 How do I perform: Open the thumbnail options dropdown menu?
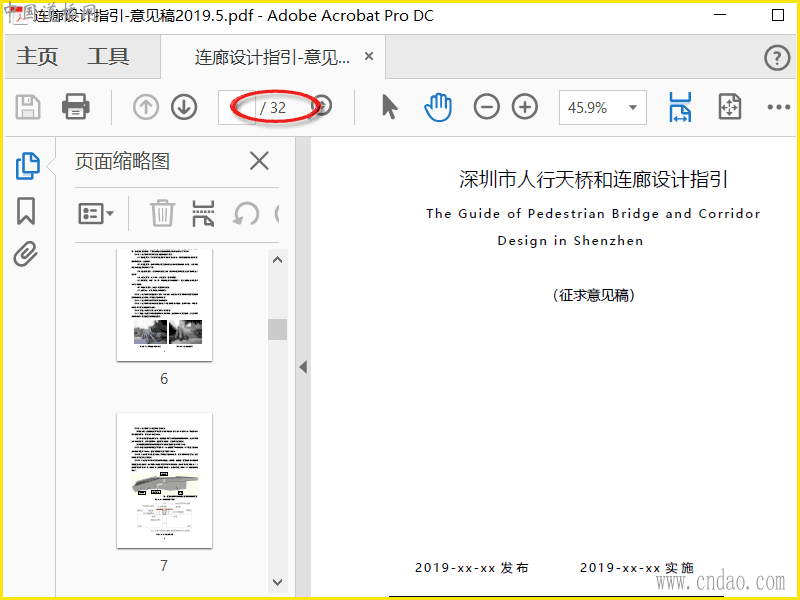click(x=96, y=213)
